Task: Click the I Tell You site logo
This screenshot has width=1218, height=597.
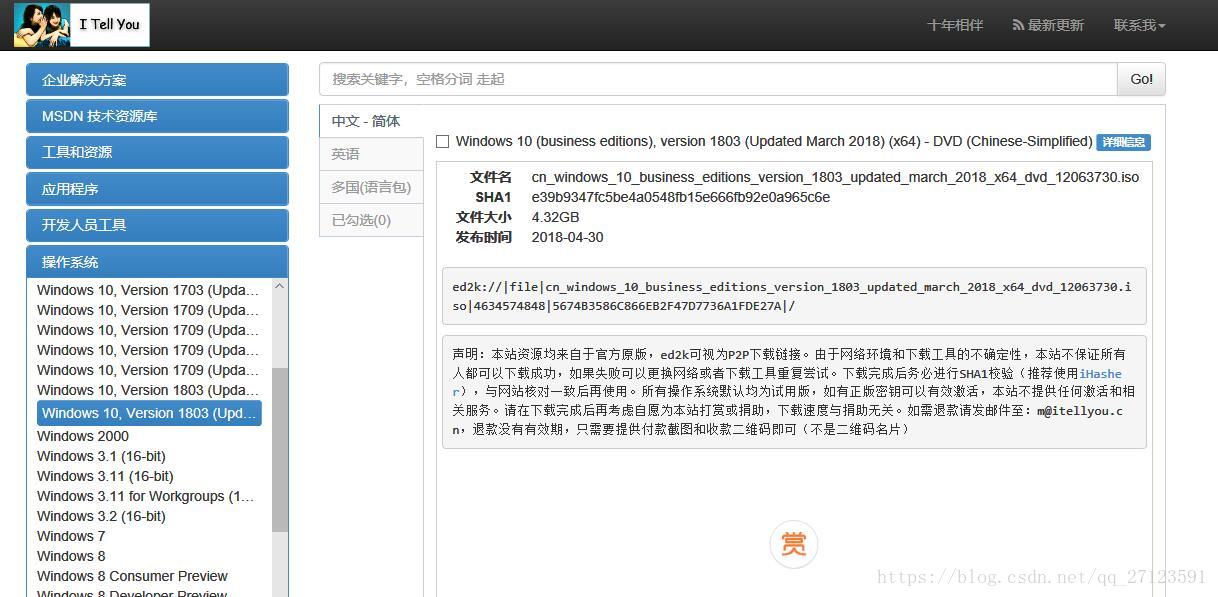Action: 82,25
